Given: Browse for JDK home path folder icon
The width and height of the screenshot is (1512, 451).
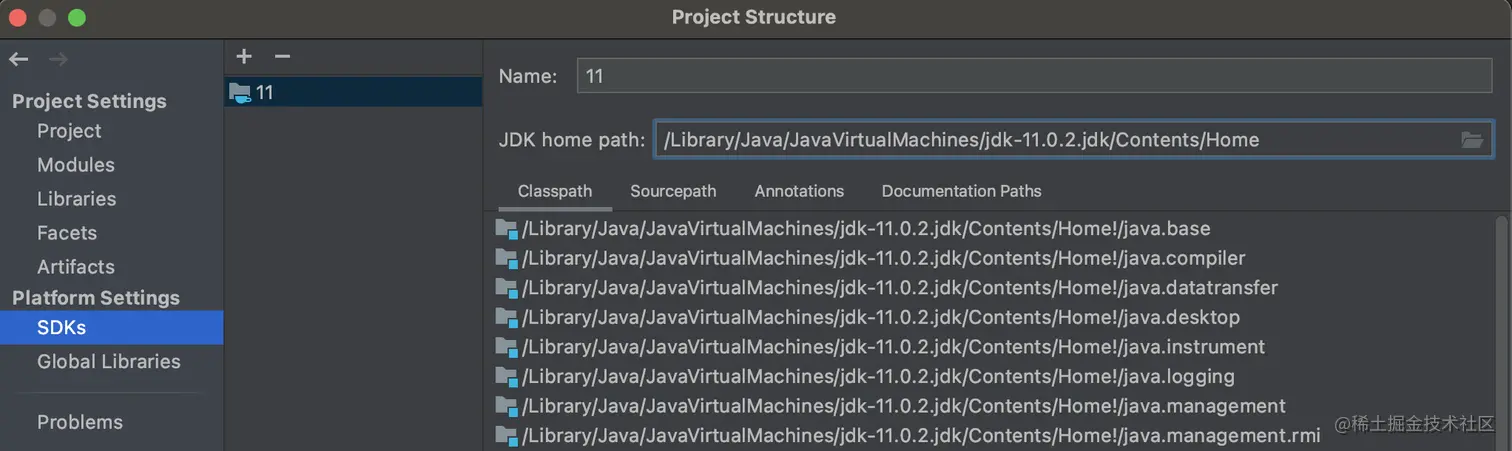Looking at the screenshot, I should (1472, 140).
